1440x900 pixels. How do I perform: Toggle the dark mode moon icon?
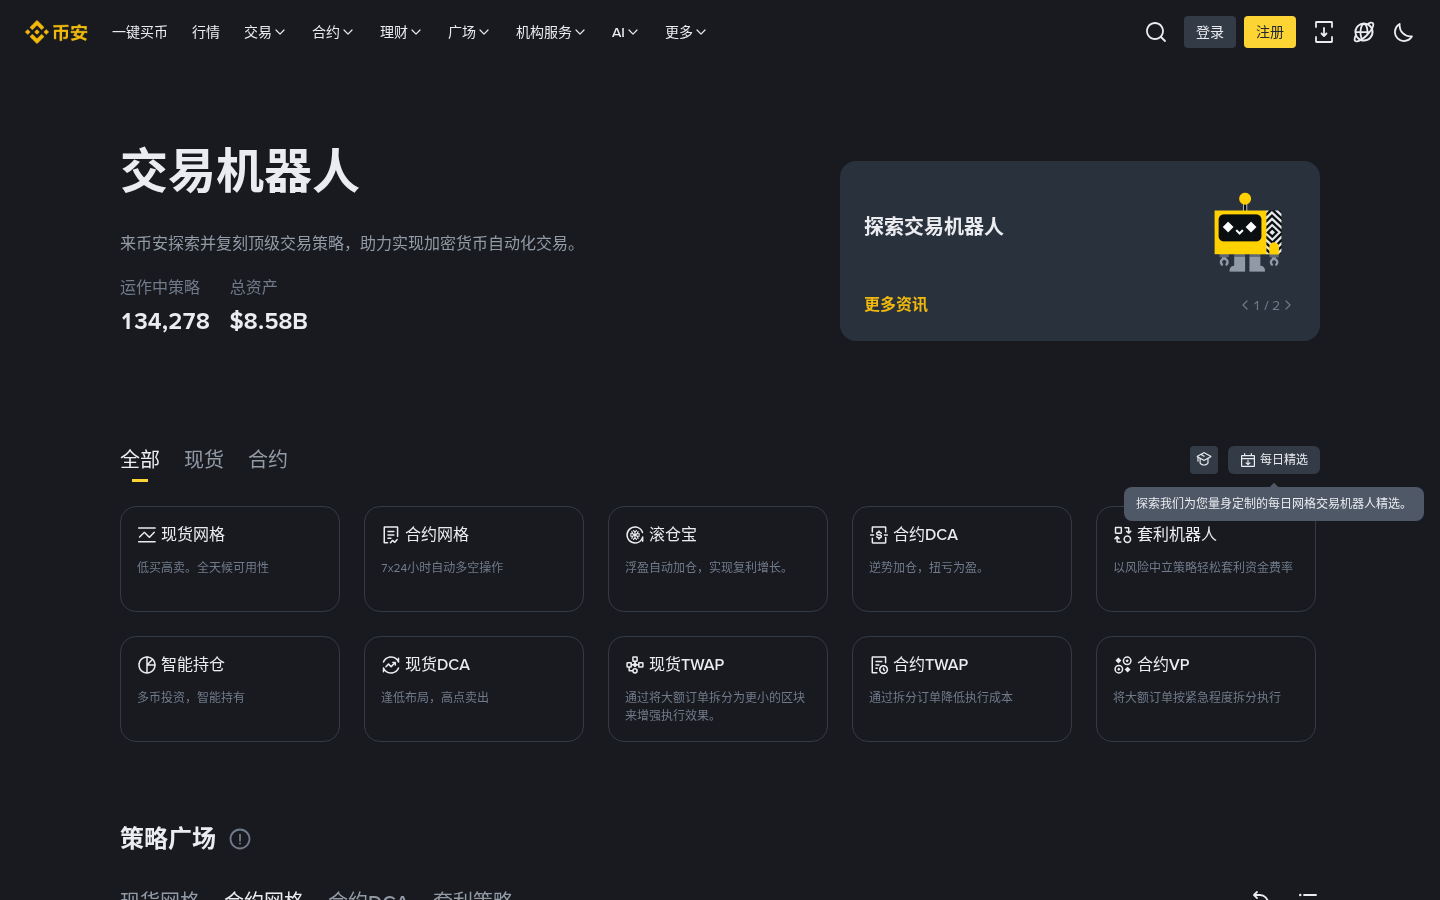1404,32
